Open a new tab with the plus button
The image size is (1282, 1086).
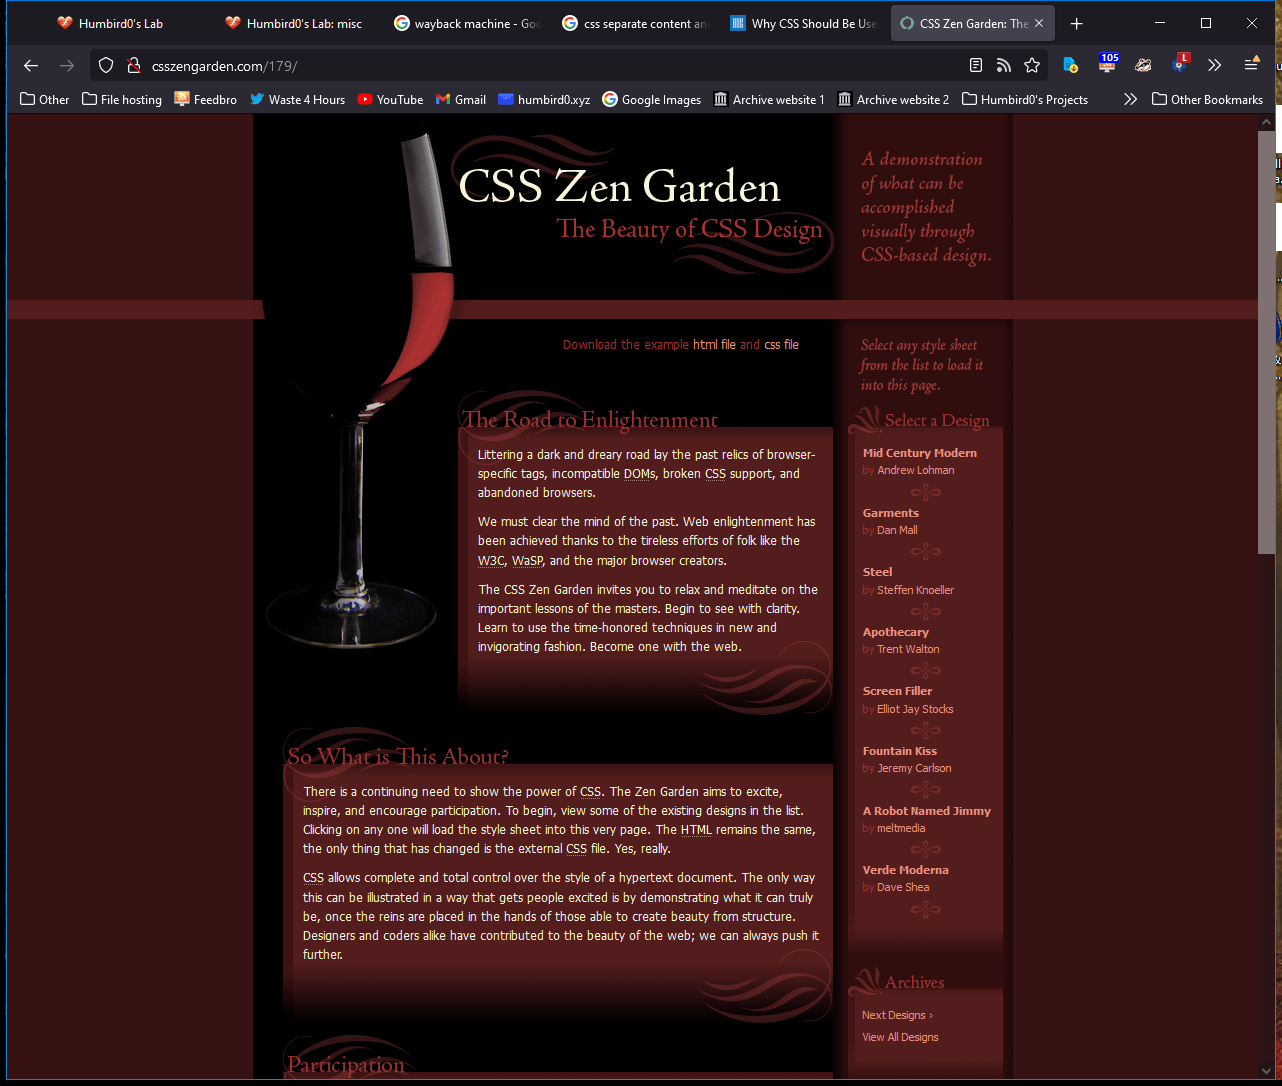coord(1076,23)
